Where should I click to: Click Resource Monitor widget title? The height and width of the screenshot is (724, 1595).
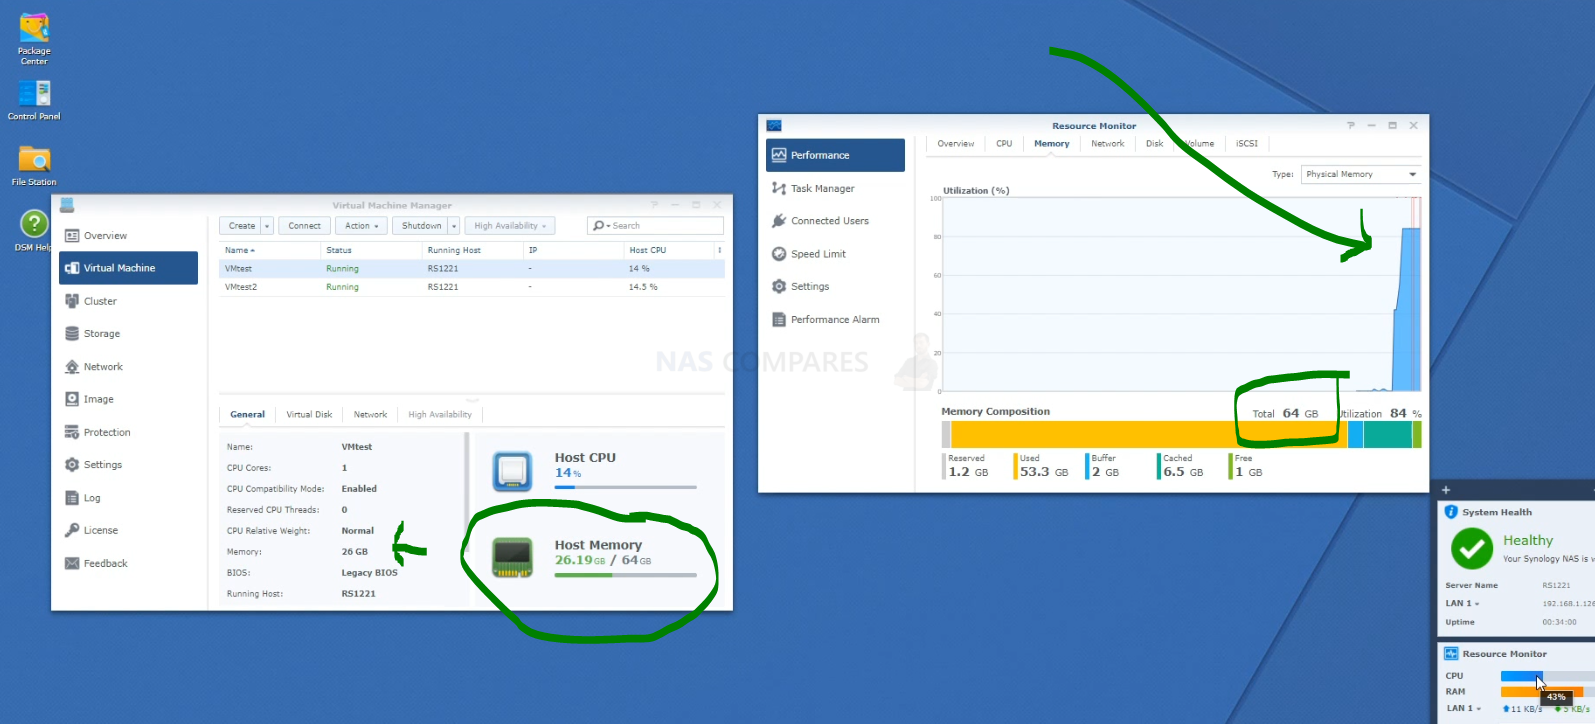[1504, 654]
